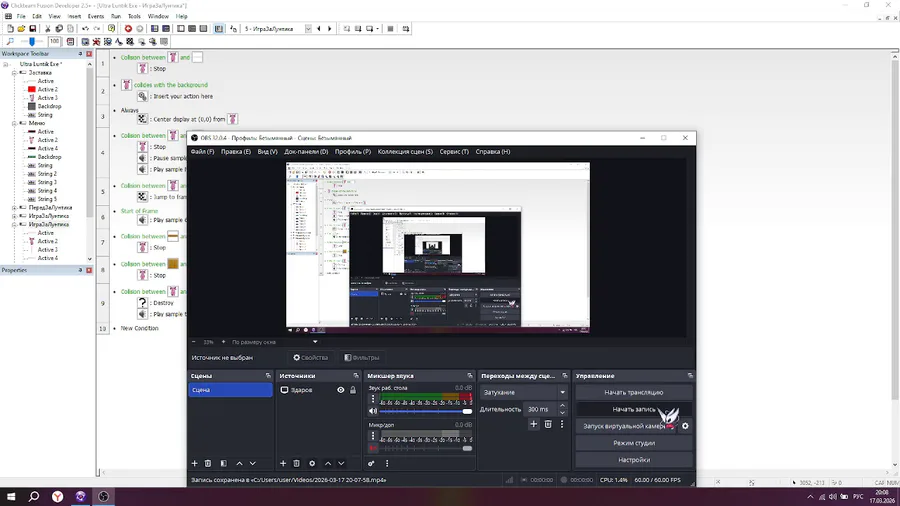
Task: Add a new source with the plus icon
Action: [282, 464]
